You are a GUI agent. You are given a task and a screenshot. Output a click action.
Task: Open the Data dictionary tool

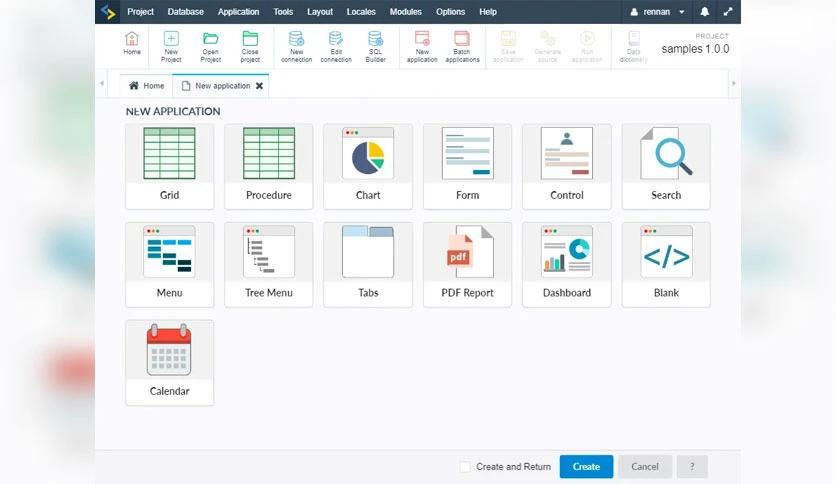tap(633, 47)
